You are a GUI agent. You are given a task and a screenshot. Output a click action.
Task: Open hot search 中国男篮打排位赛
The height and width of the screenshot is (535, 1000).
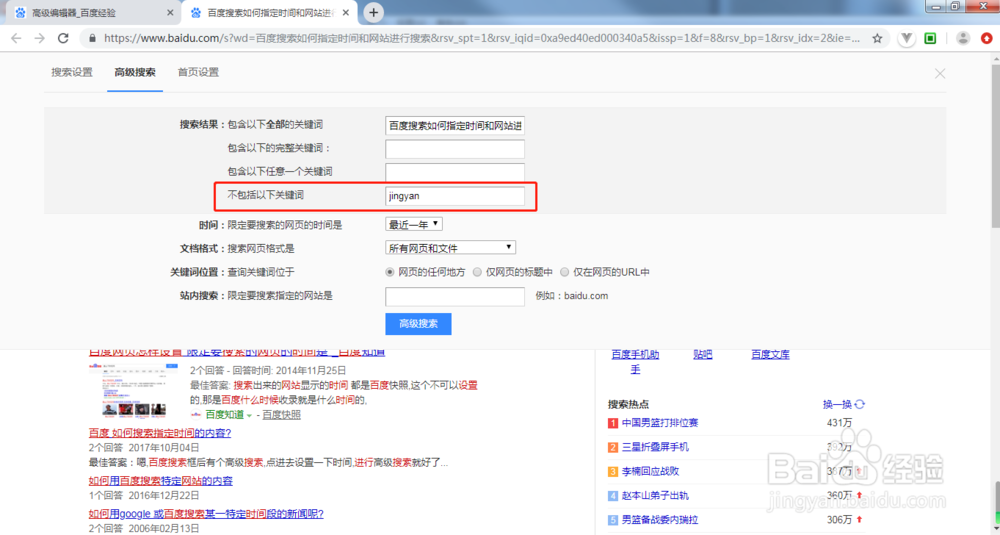point(660,423)
